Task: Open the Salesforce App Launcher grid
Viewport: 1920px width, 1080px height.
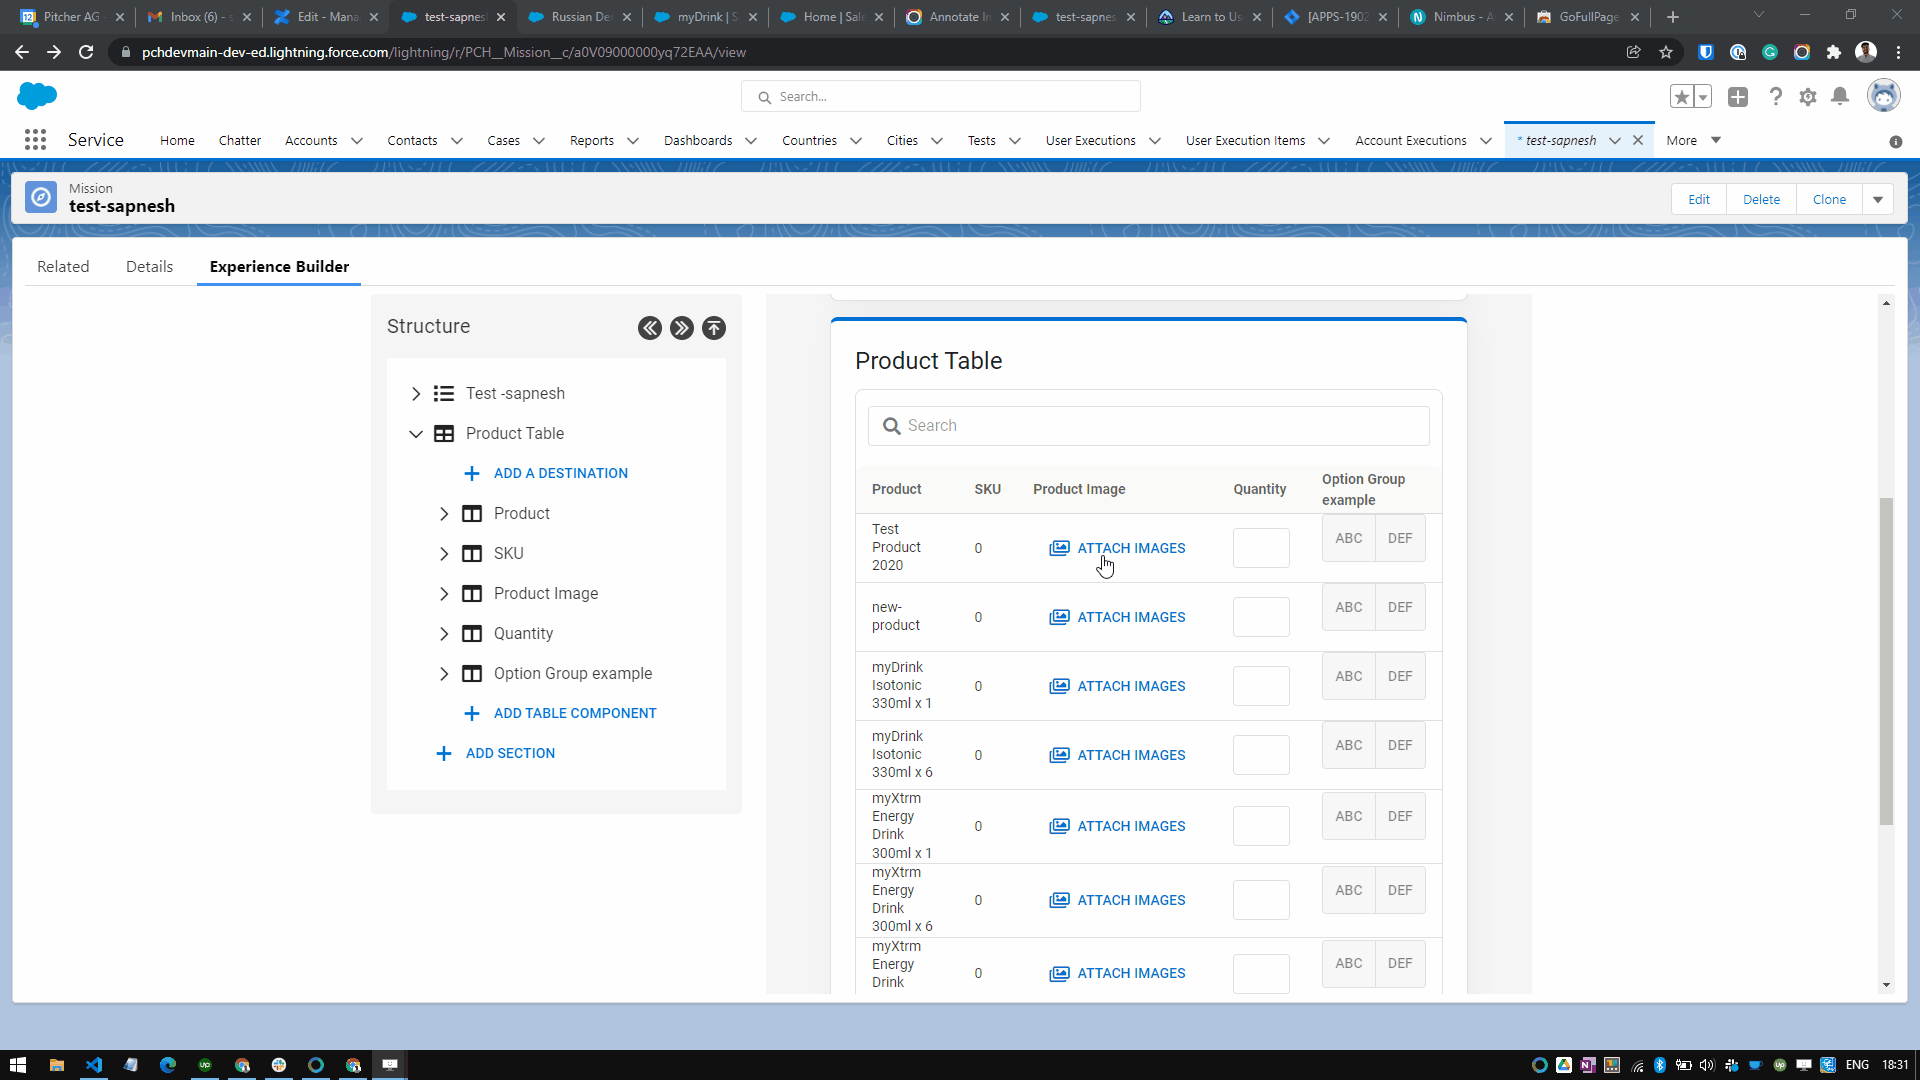Action: 36,140
